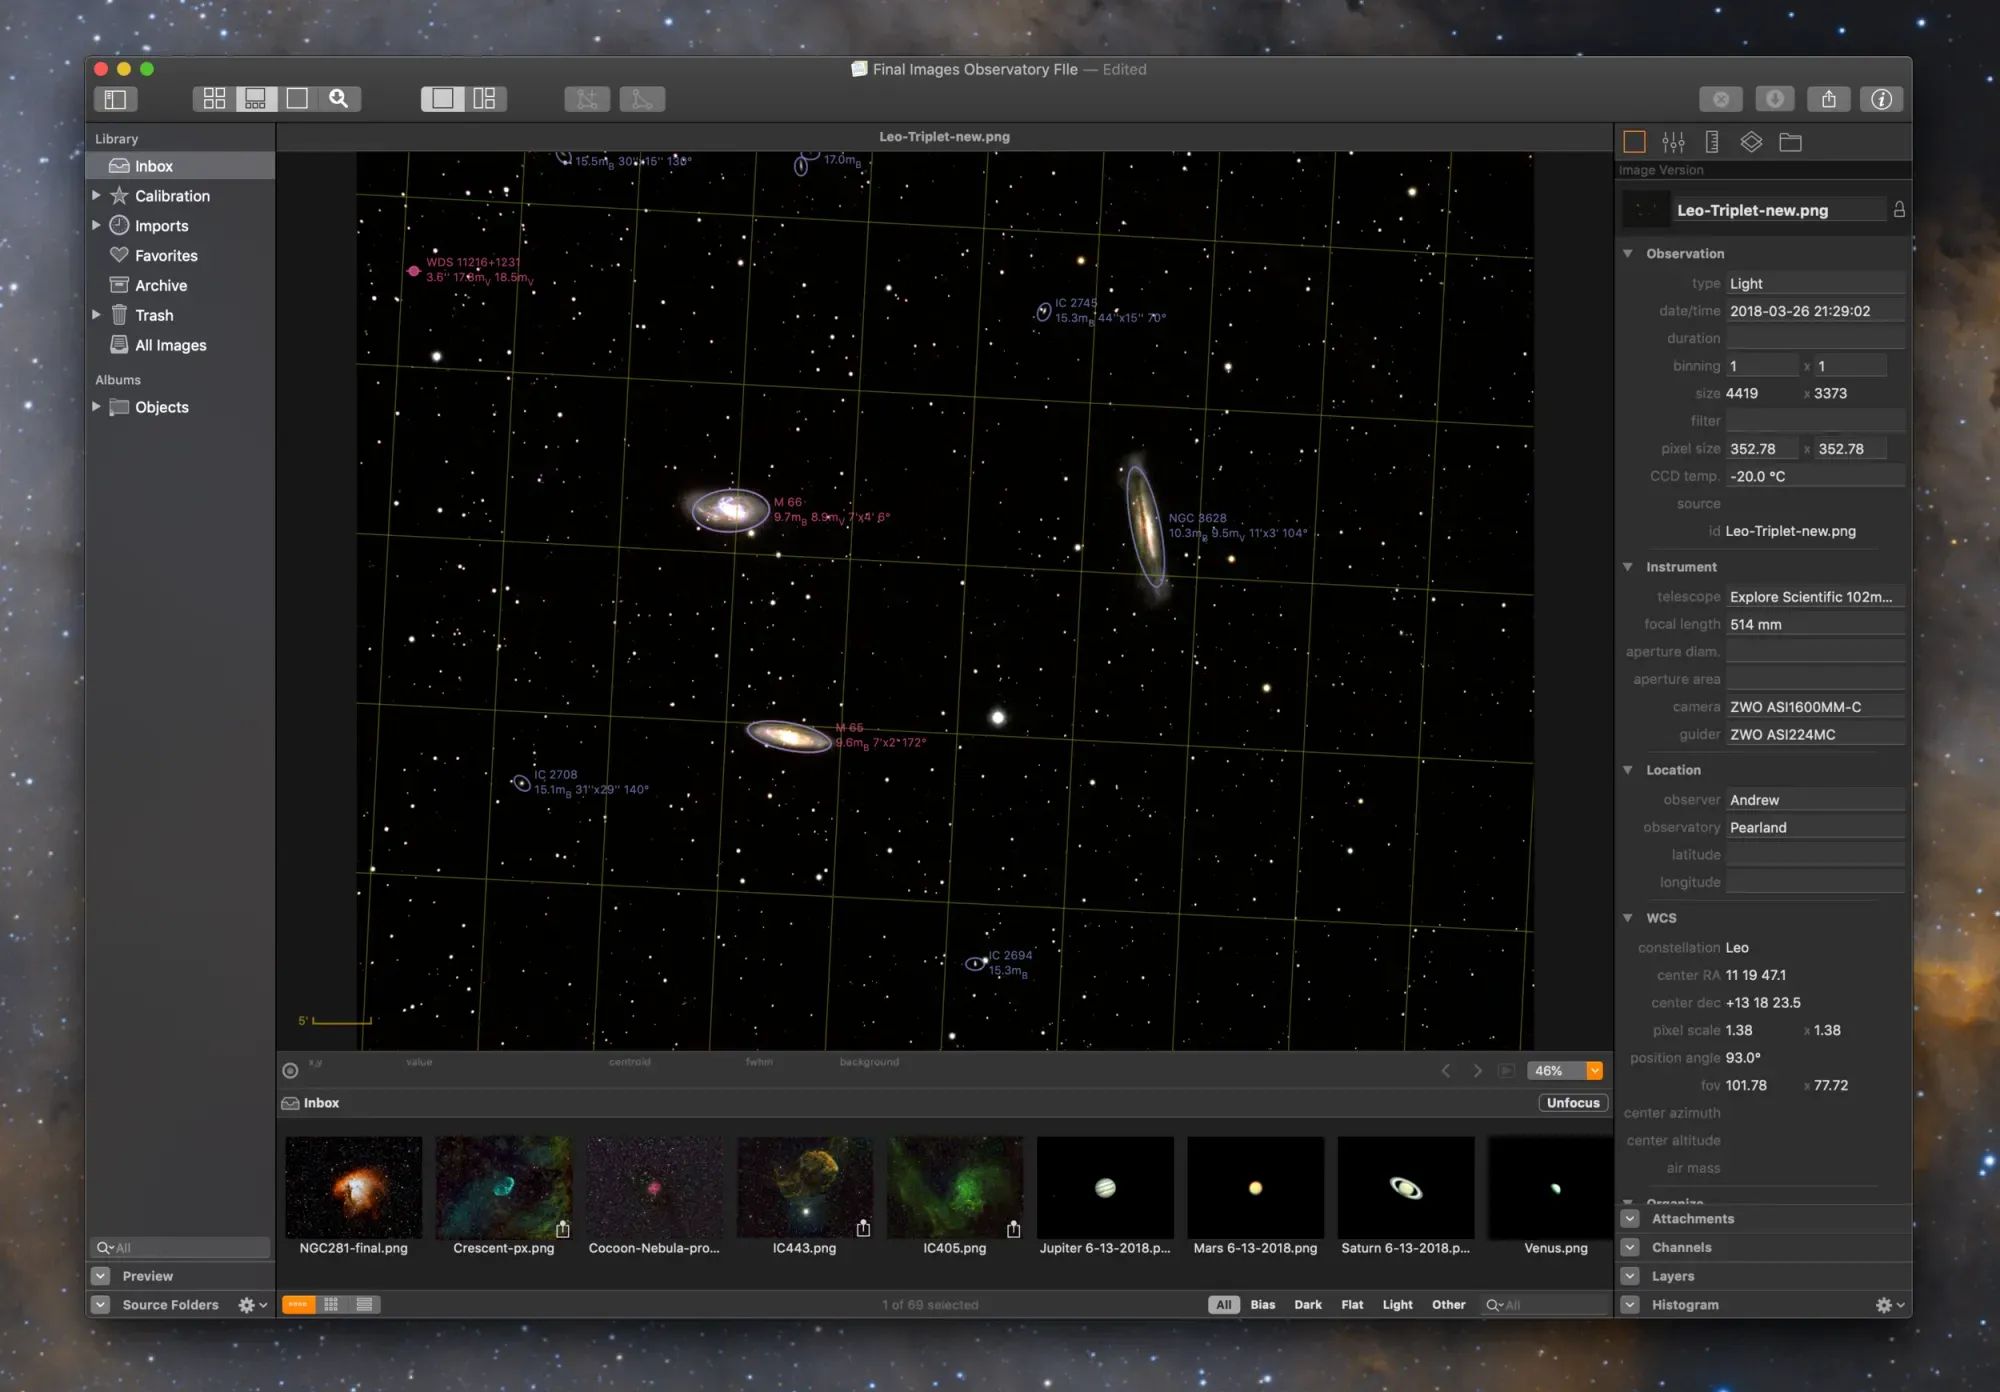Screen dimensions: 2000x1392
Task: Collapse the Observation section
Action: click(x=1628, y=253)
